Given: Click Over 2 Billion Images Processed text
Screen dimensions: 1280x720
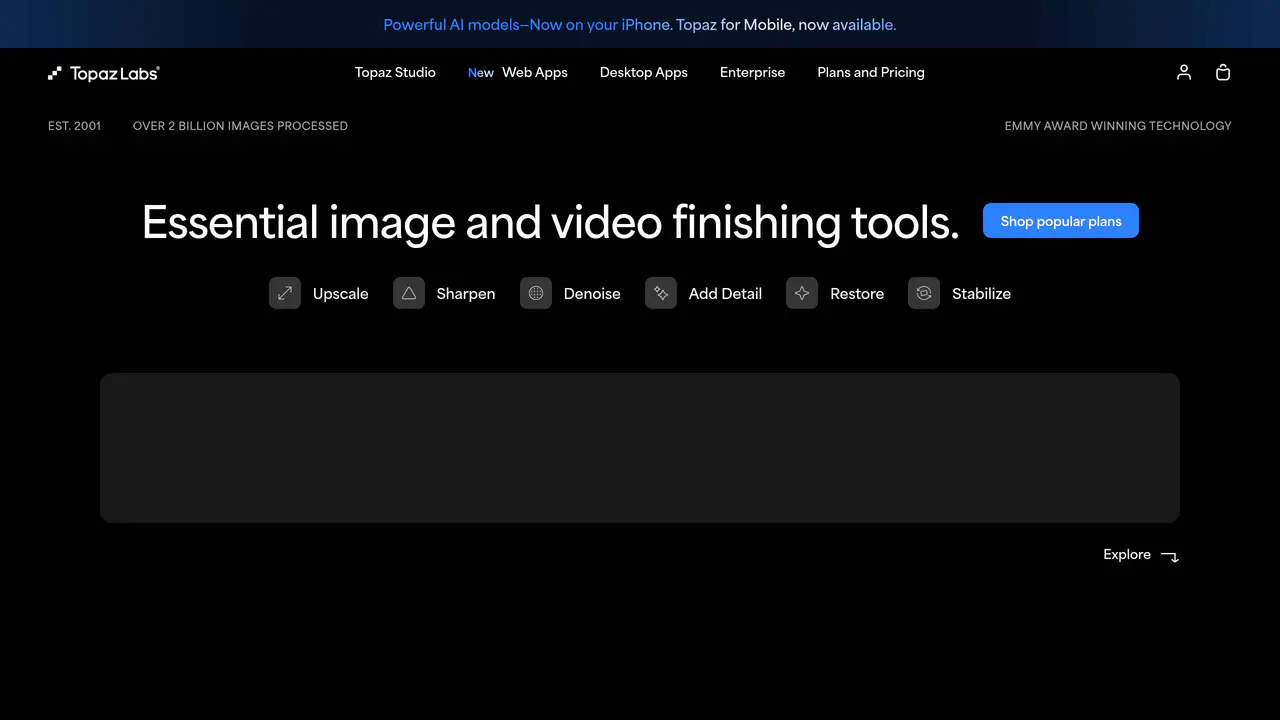Looking at the screenshot, I should click(x=240, y=126).
